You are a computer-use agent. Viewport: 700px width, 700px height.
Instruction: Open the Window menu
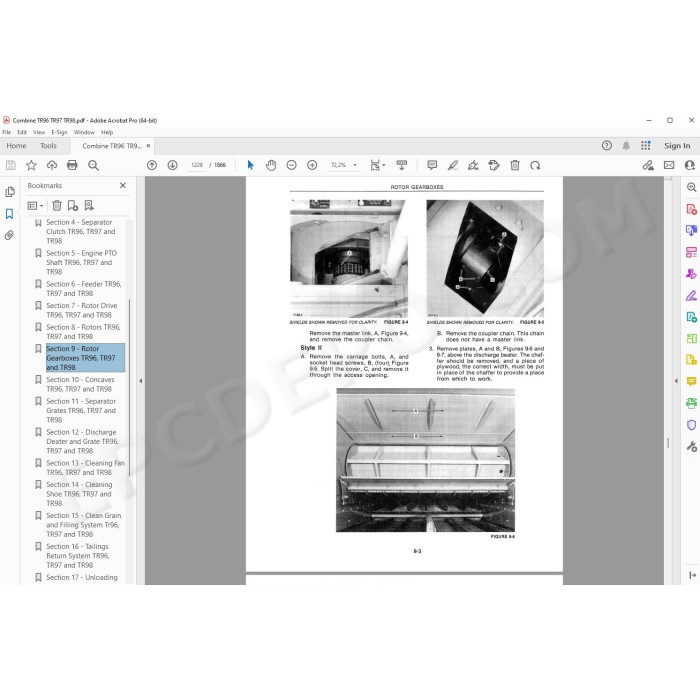pos(84,132)
